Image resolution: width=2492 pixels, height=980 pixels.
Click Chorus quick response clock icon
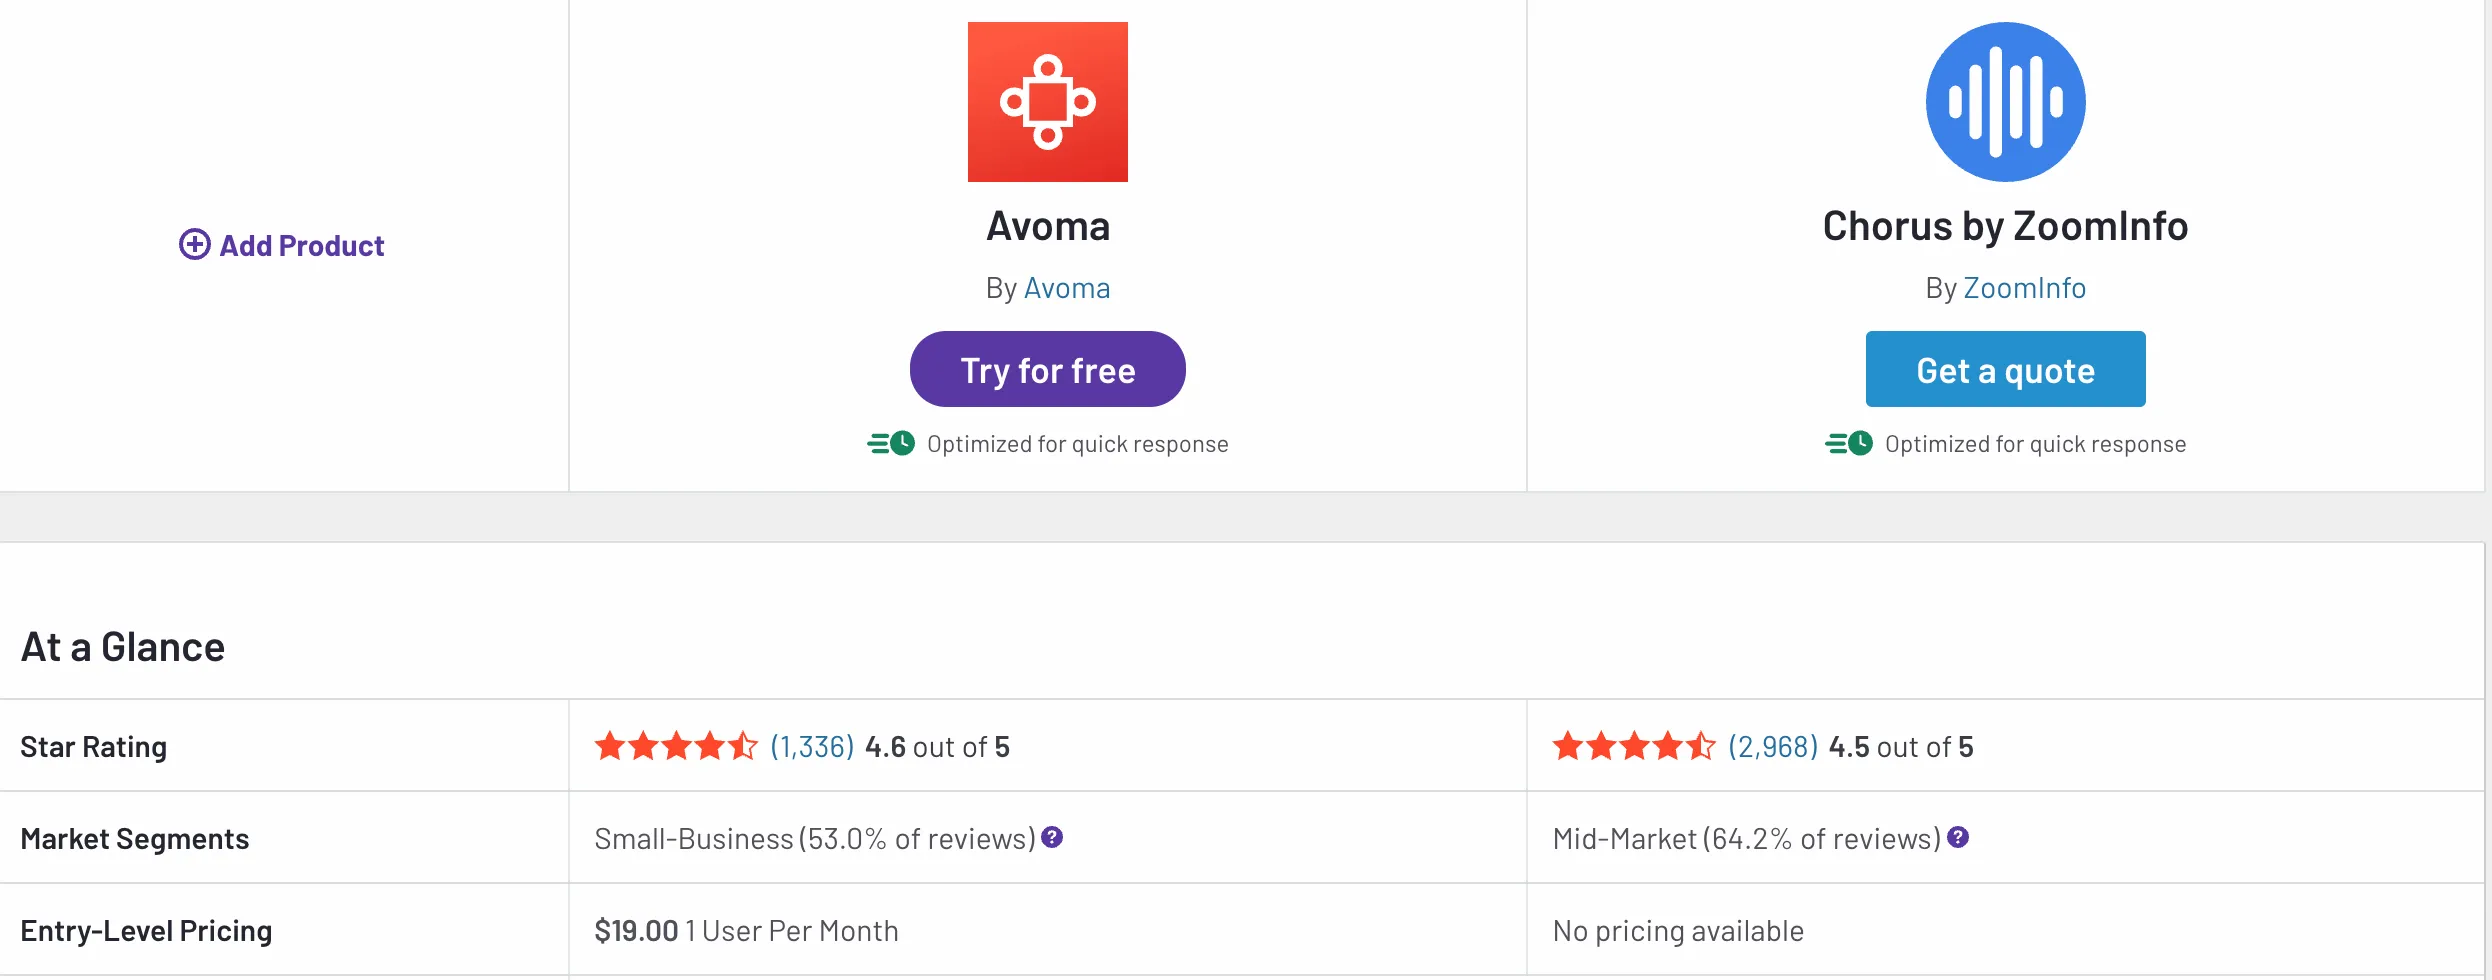(x=1849, y=443)
